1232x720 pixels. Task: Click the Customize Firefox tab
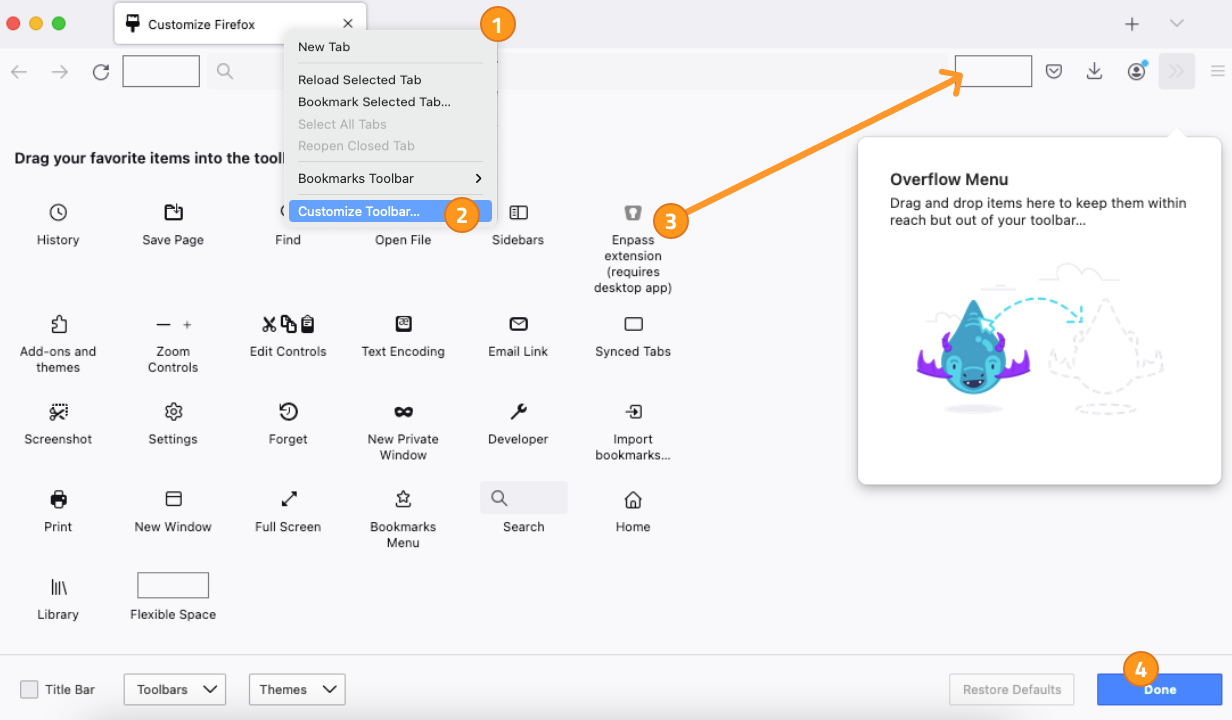point(240,24)
